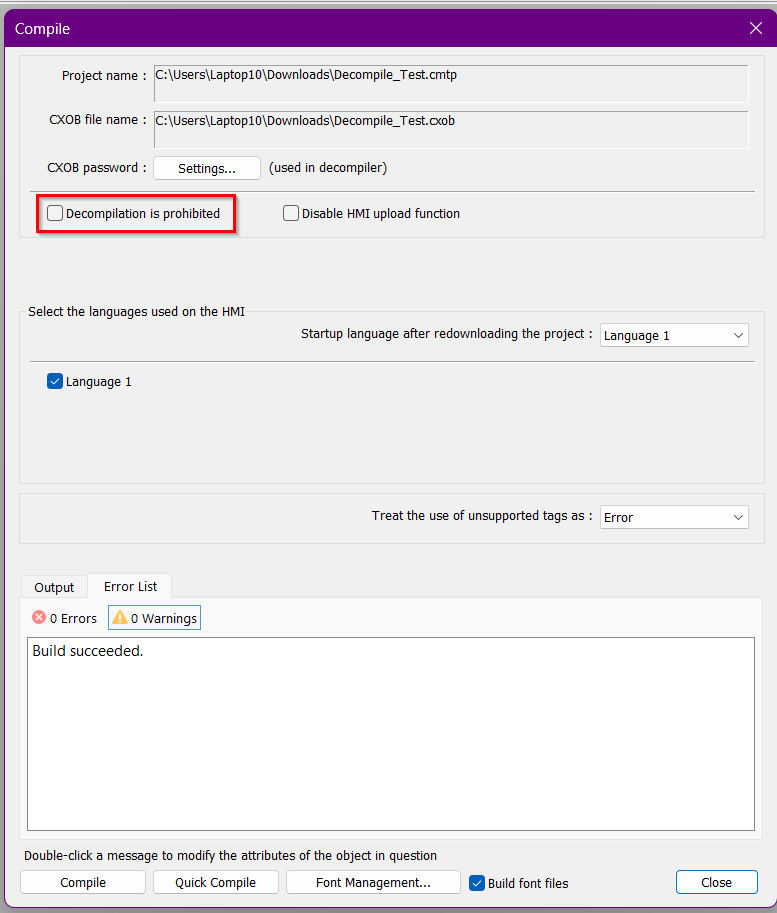Click the Compile title bar text
The width and height of the screenshot is (777, 913).
tap(42, 29)
